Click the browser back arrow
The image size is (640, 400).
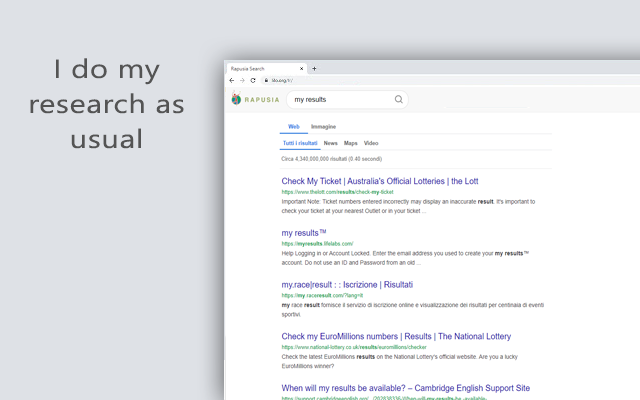[232, 80]
